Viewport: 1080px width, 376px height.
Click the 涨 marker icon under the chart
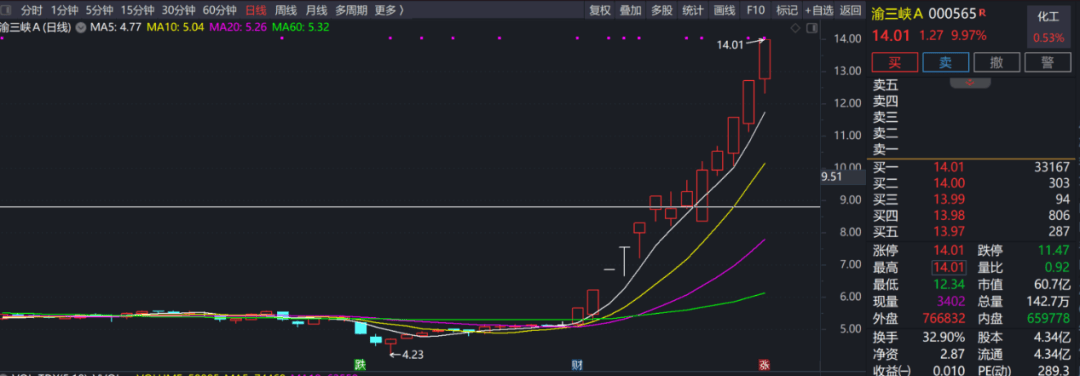pos(763,364)
